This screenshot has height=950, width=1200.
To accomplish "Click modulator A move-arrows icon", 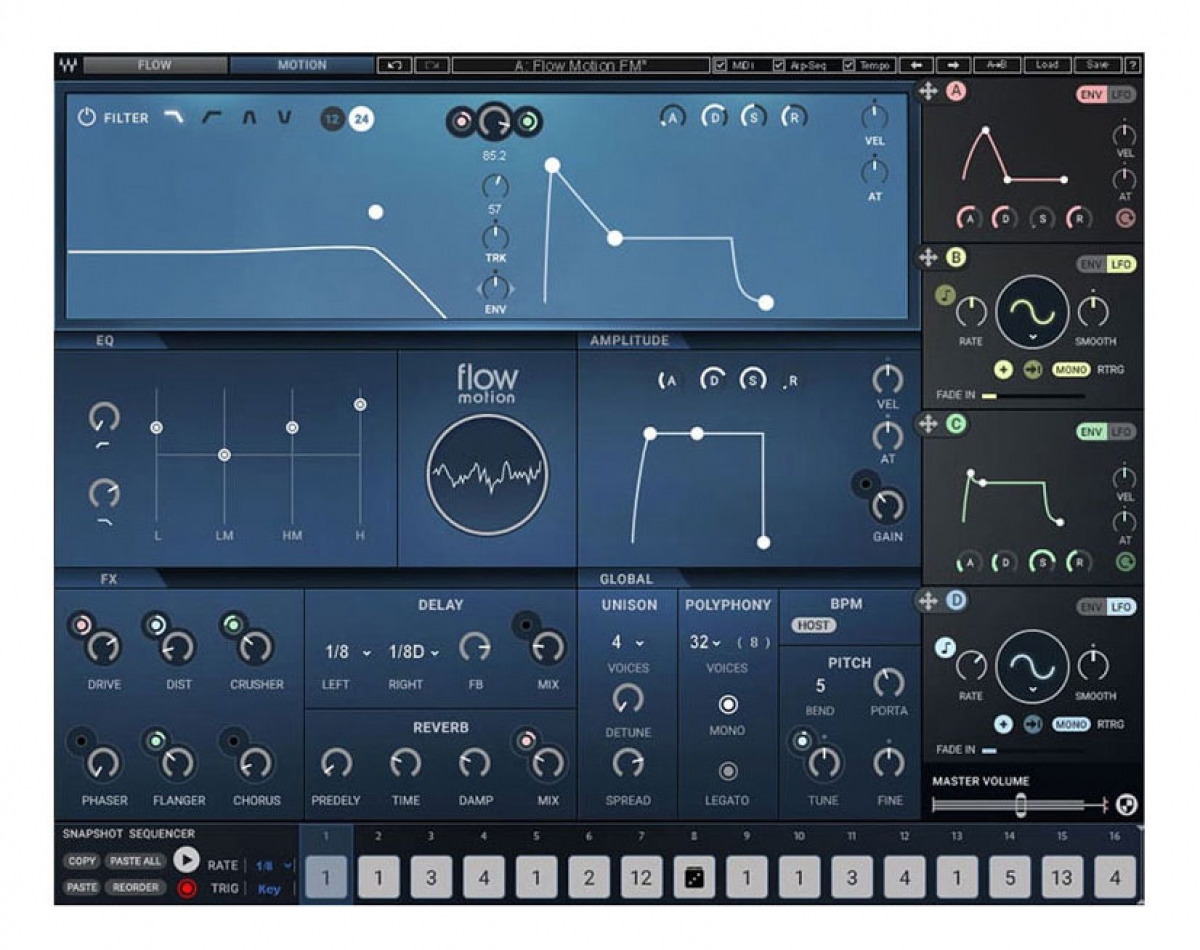I will click(928, 92).
